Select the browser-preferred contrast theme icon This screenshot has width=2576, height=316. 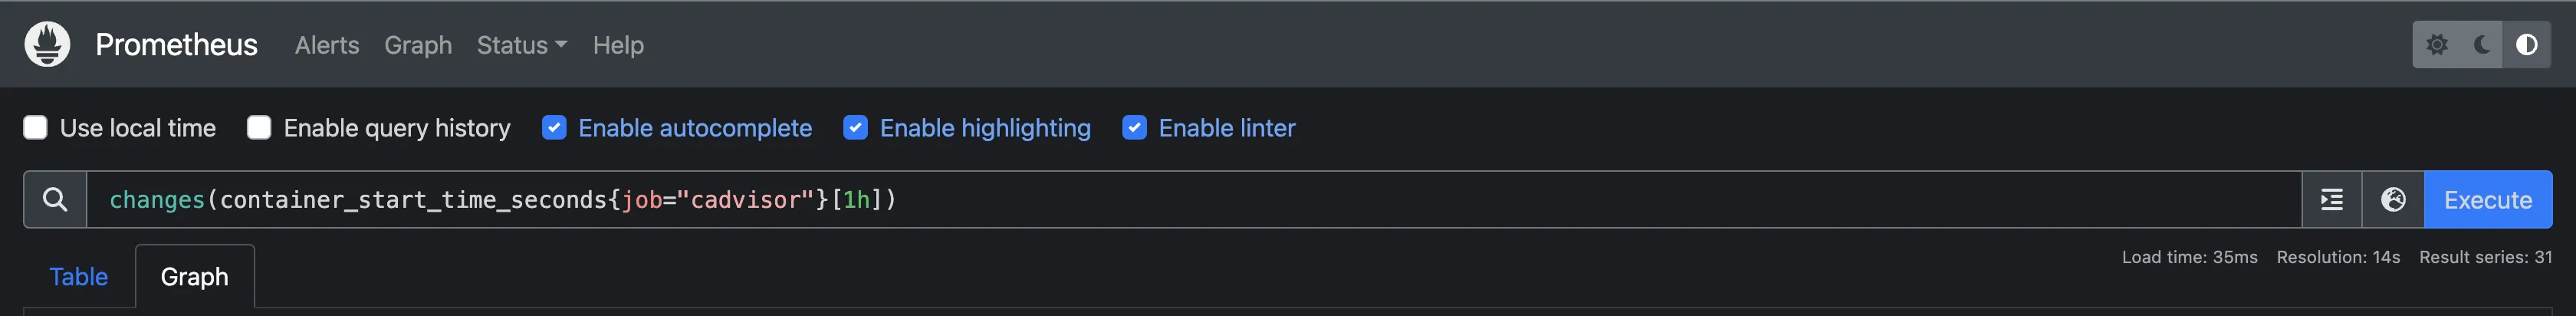[2526, 45]
